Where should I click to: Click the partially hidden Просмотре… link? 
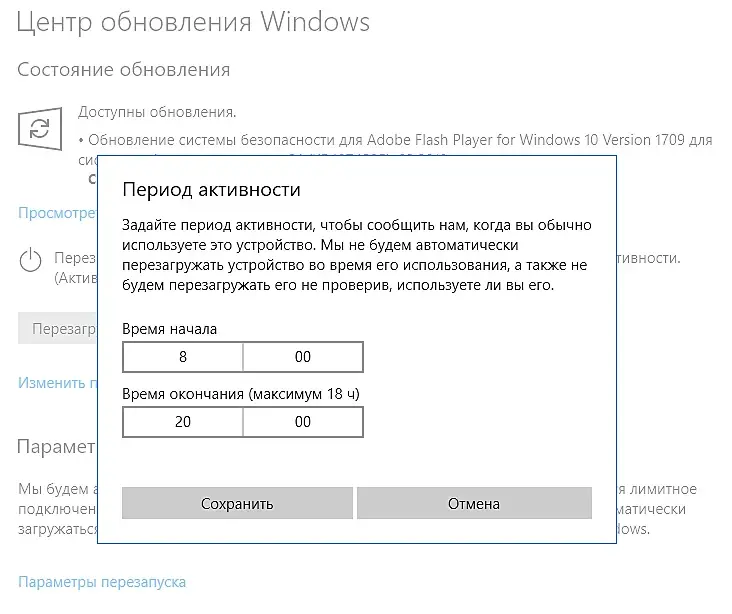click(57, 213)
